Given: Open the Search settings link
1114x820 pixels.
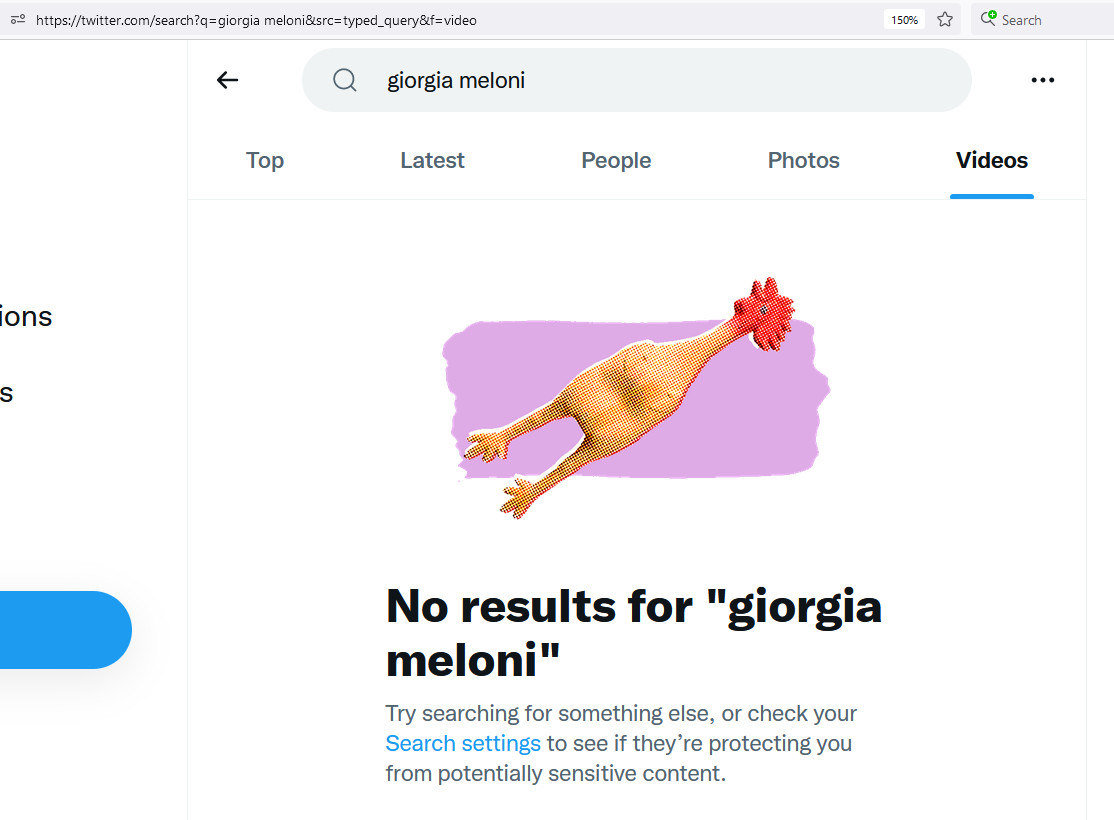Looking at the screenshot, I should tap(463, 743).
